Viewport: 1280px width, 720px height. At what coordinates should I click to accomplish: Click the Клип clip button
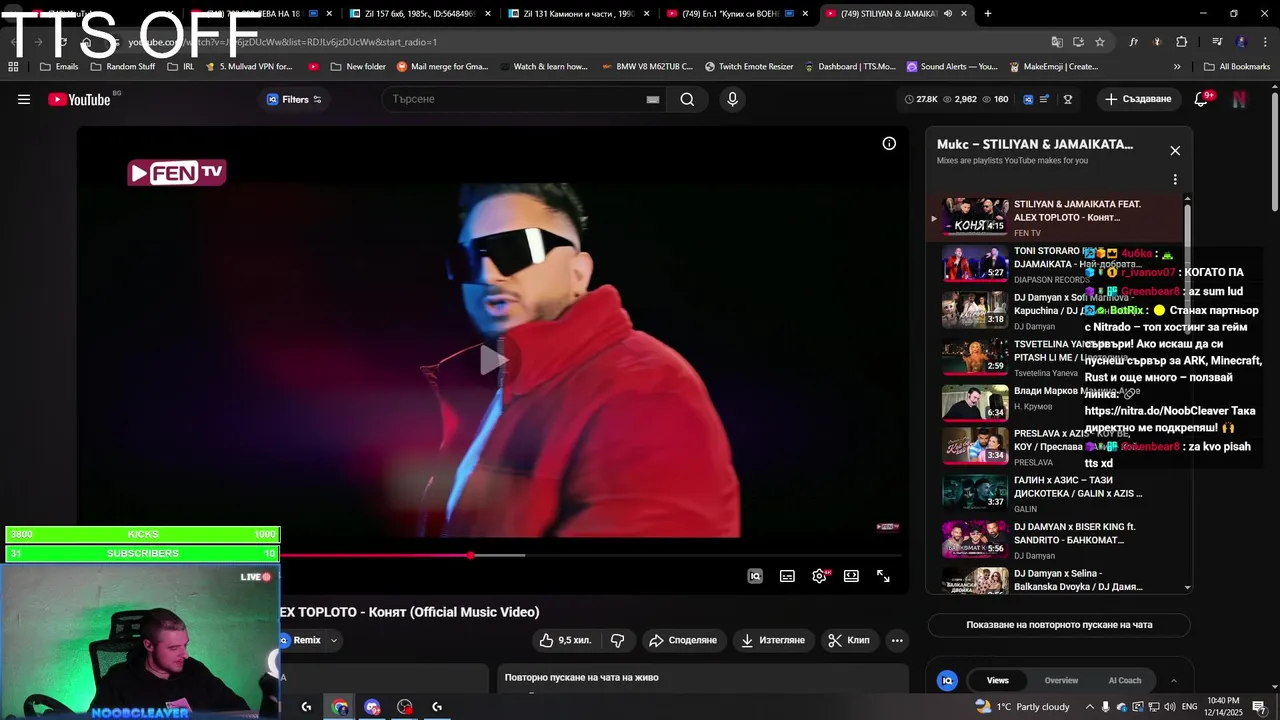coord(849,640)
